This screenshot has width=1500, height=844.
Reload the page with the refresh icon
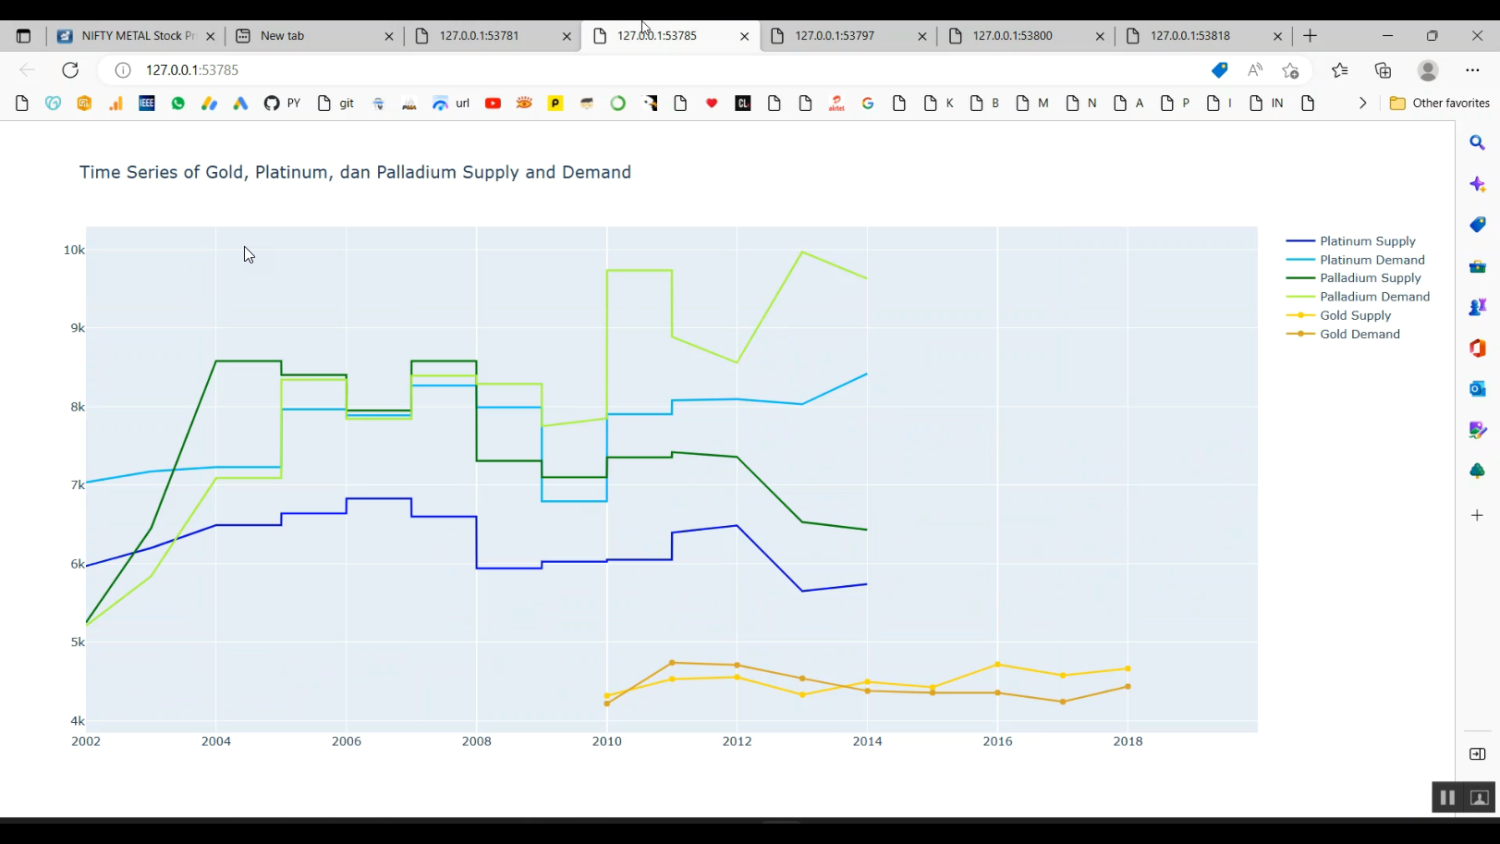pyautogui.click(x=70, y=70)
